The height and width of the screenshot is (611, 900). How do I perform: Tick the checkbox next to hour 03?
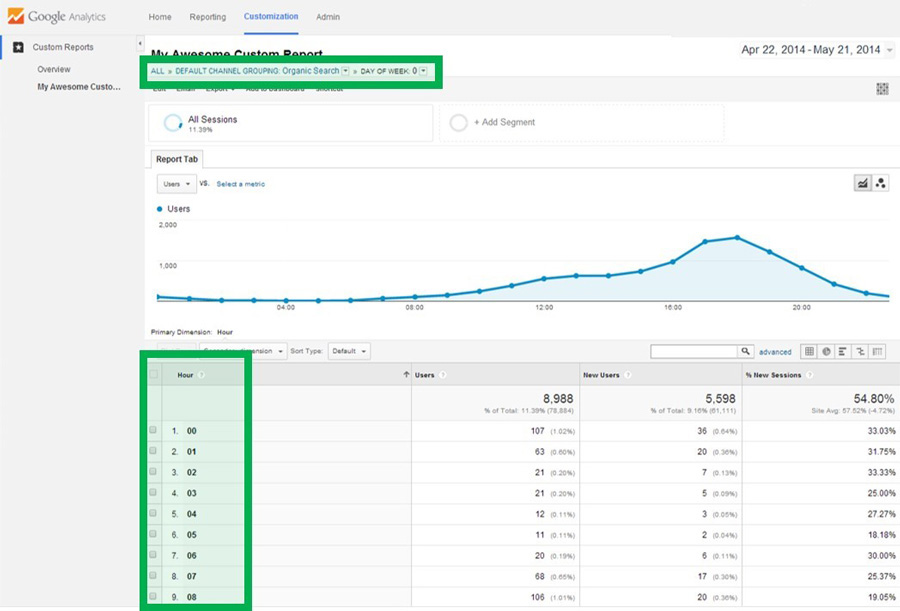pyautogui.click(x=153, y=493)
